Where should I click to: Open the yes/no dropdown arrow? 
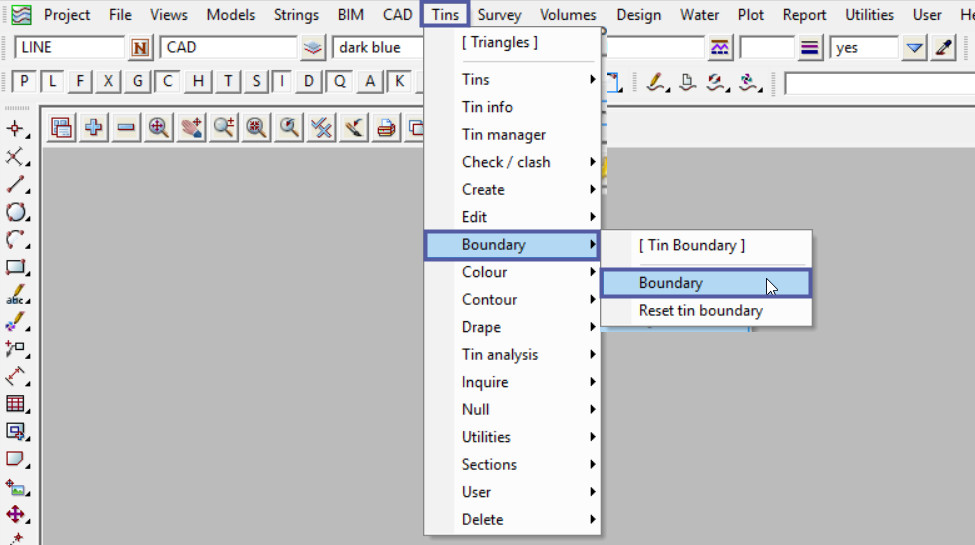[x=914, y=48]
